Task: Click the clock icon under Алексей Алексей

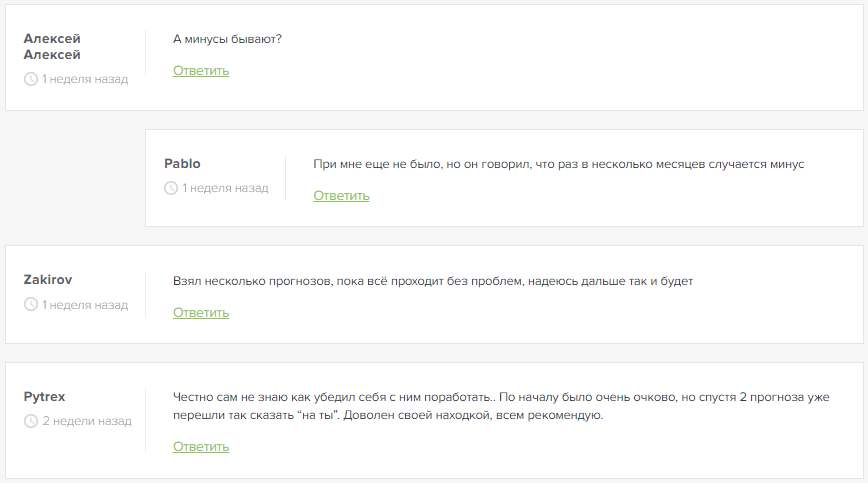Action: click(31, 79)
